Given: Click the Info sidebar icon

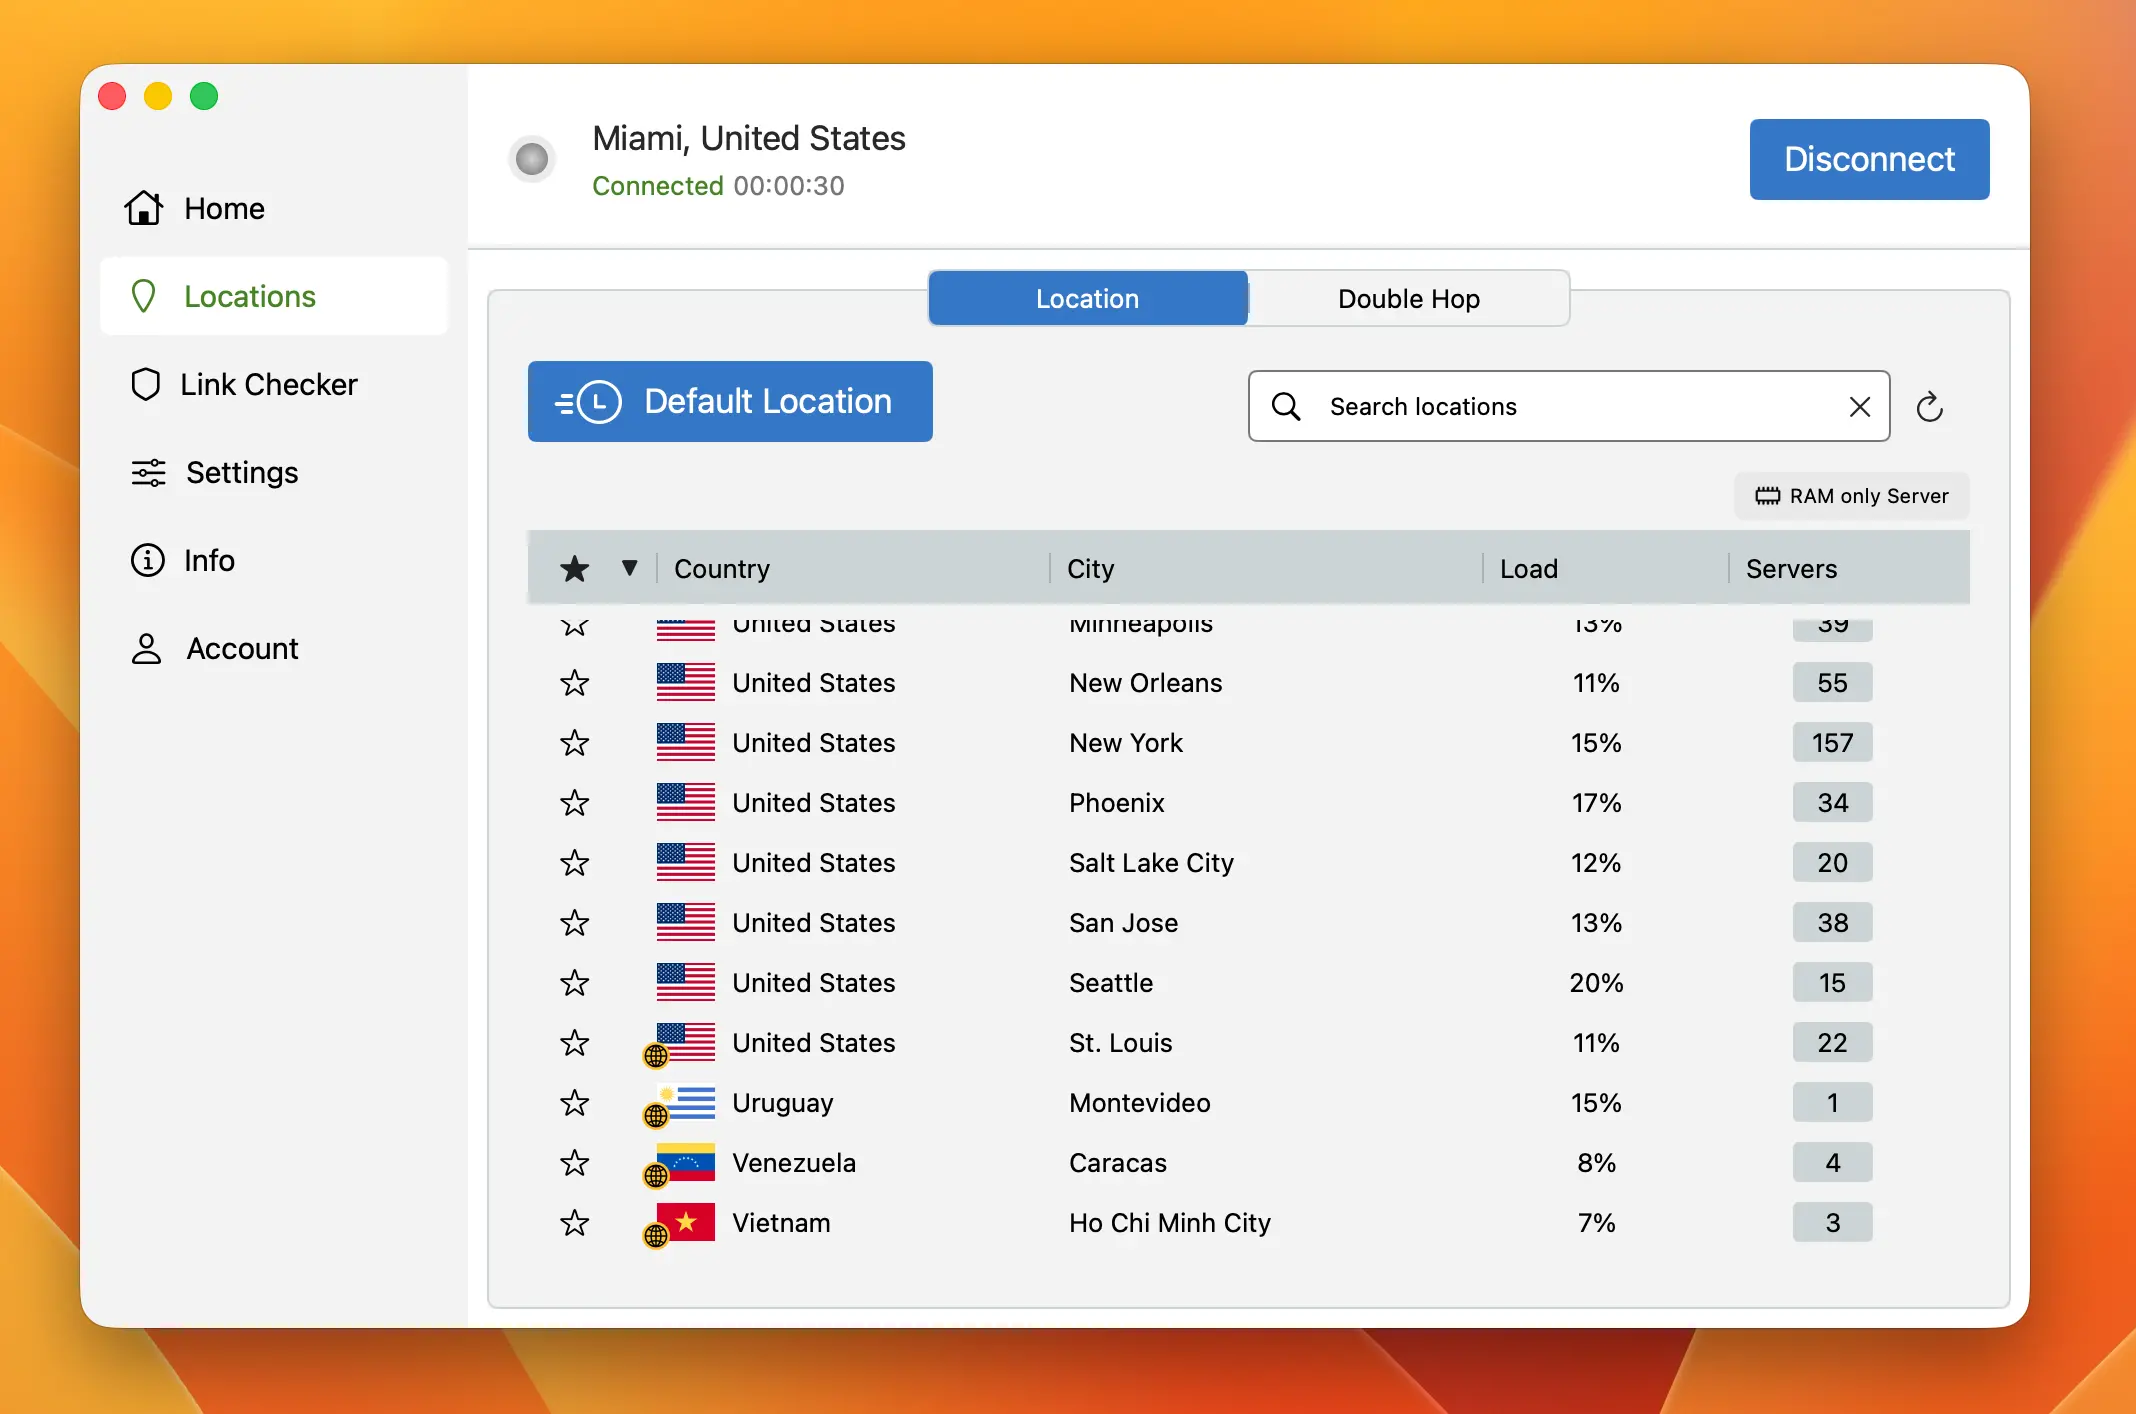Looking at the screenshot, I should (146, 560).
